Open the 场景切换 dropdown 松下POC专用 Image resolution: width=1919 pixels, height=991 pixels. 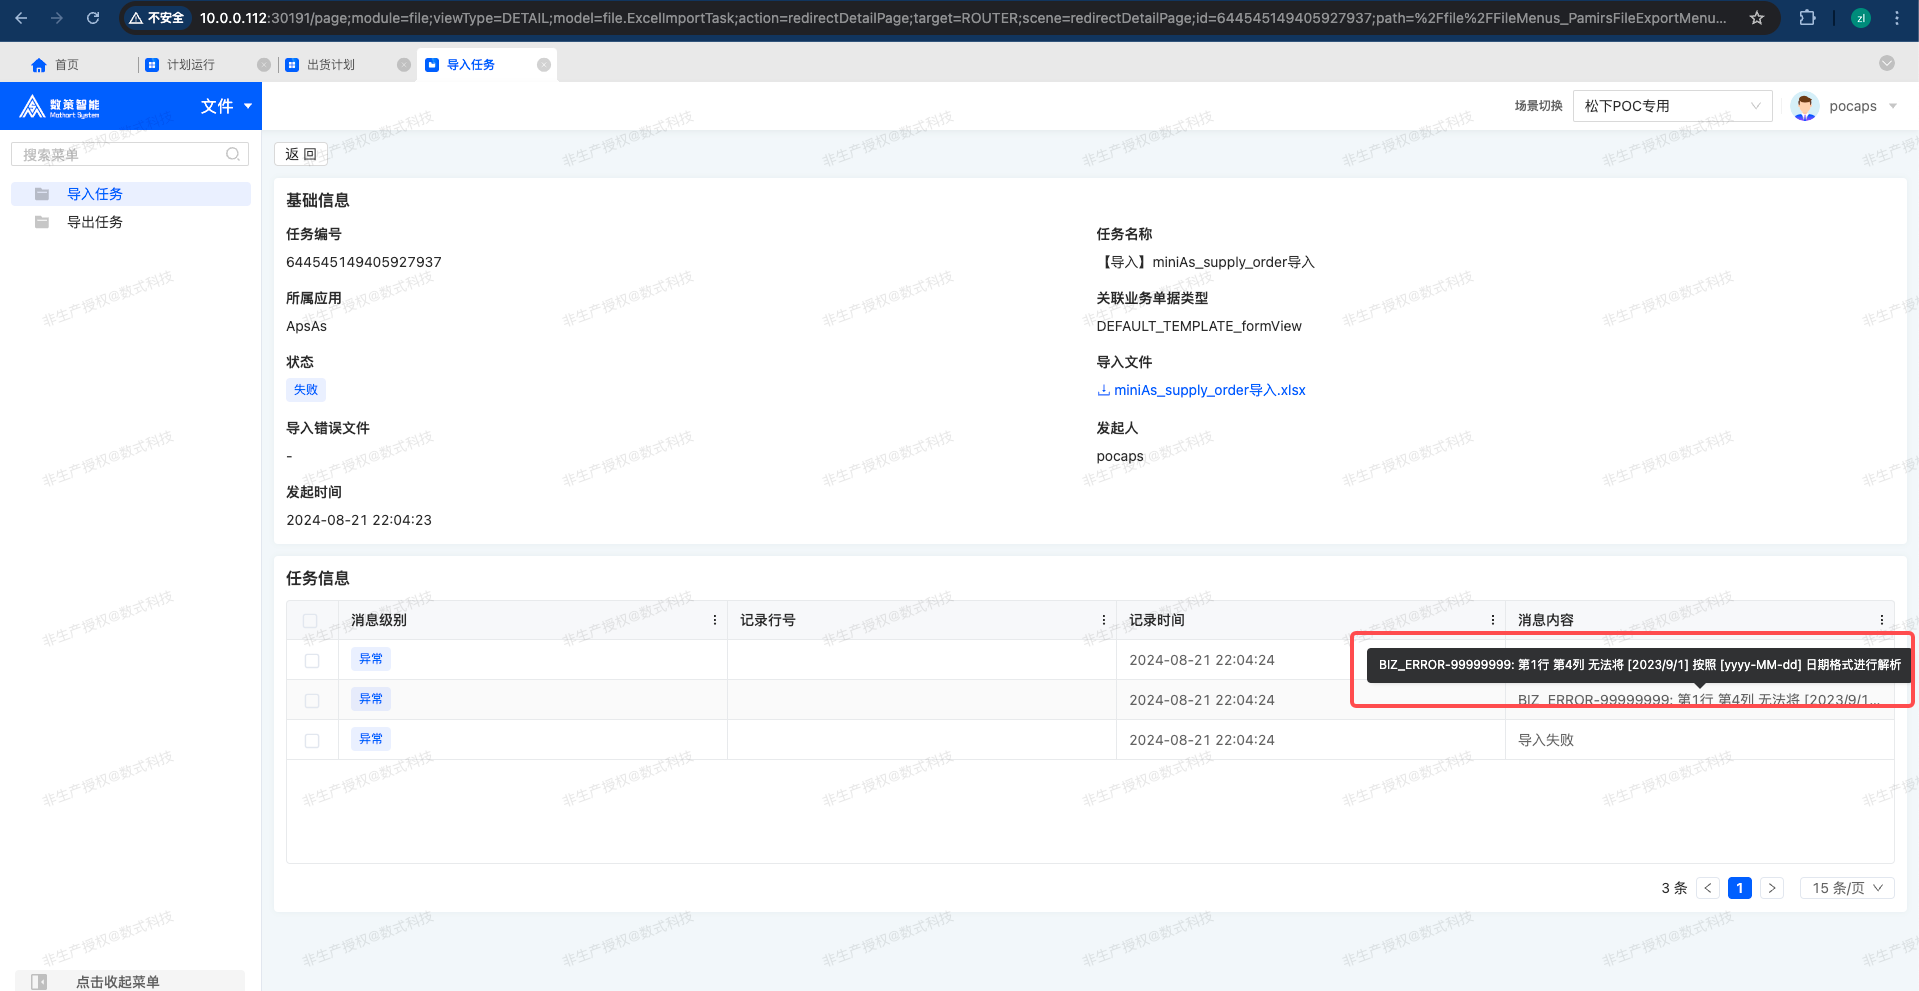(1671, 106)
